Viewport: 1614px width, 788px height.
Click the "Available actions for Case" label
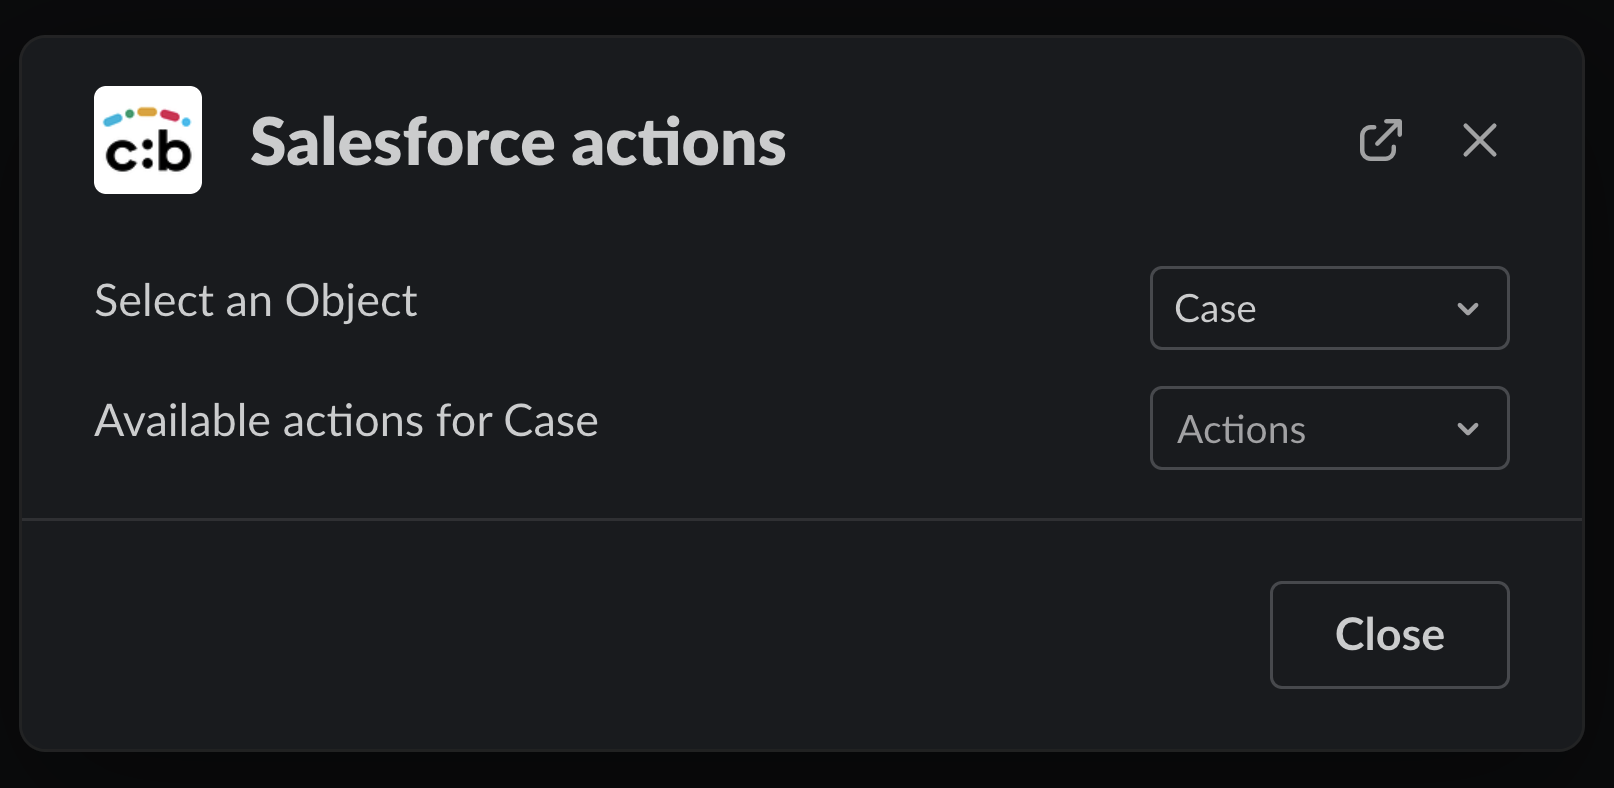(x=346, y=421)
